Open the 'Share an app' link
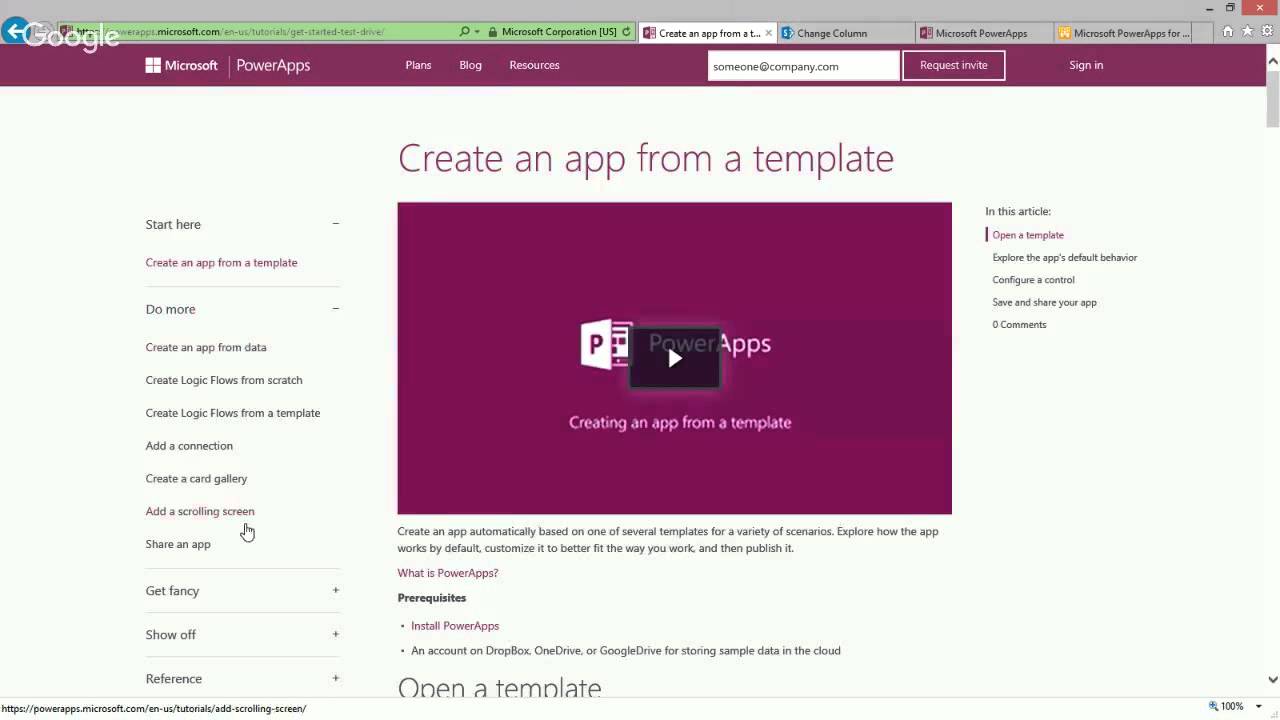The height and width of the screenshot is (720, 1280). pos(178,544)
